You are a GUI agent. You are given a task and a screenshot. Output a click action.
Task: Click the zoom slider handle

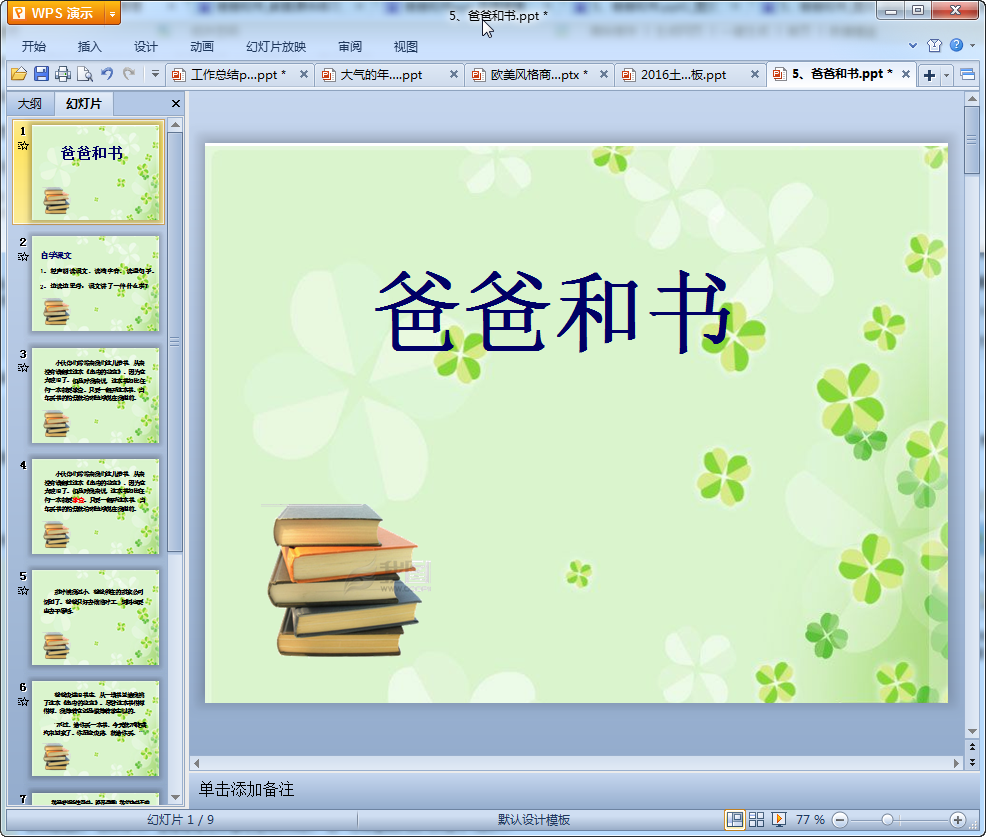(x=887, y=820)
